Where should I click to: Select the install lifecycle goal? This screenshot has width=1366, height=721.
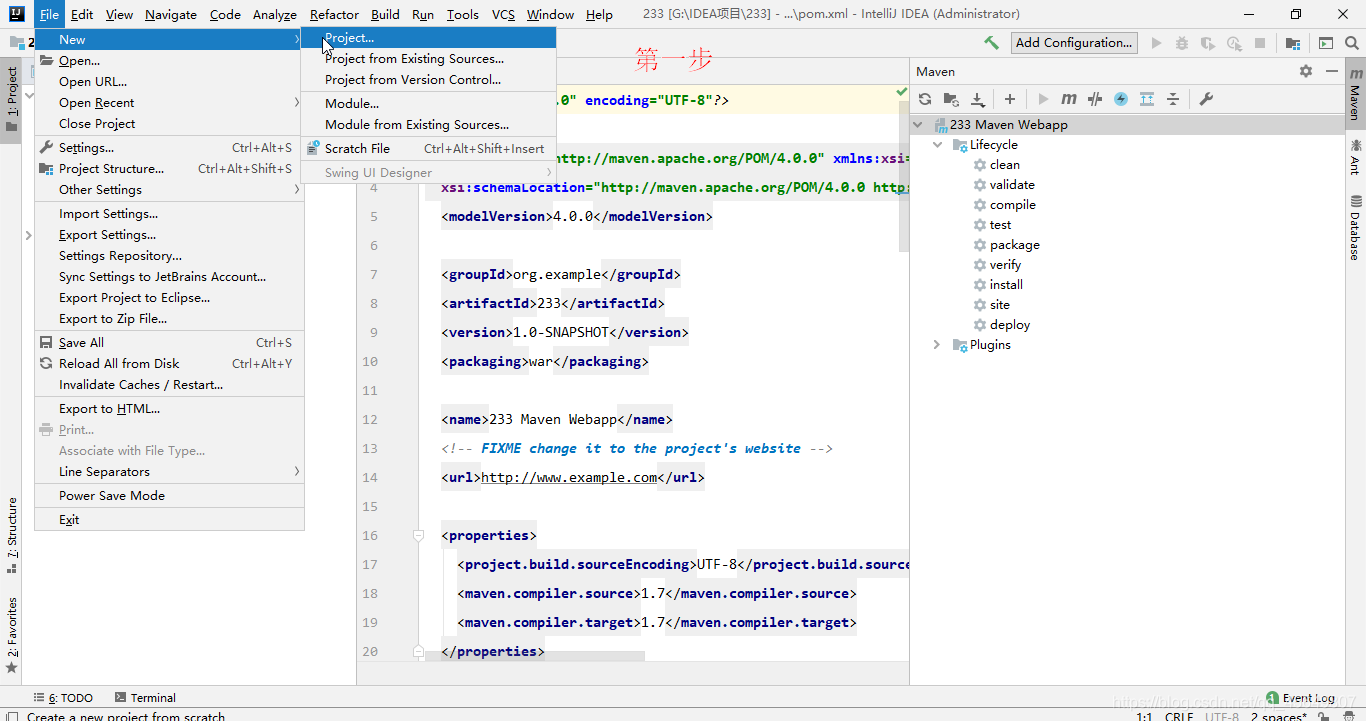click(x=1006, y=285)
